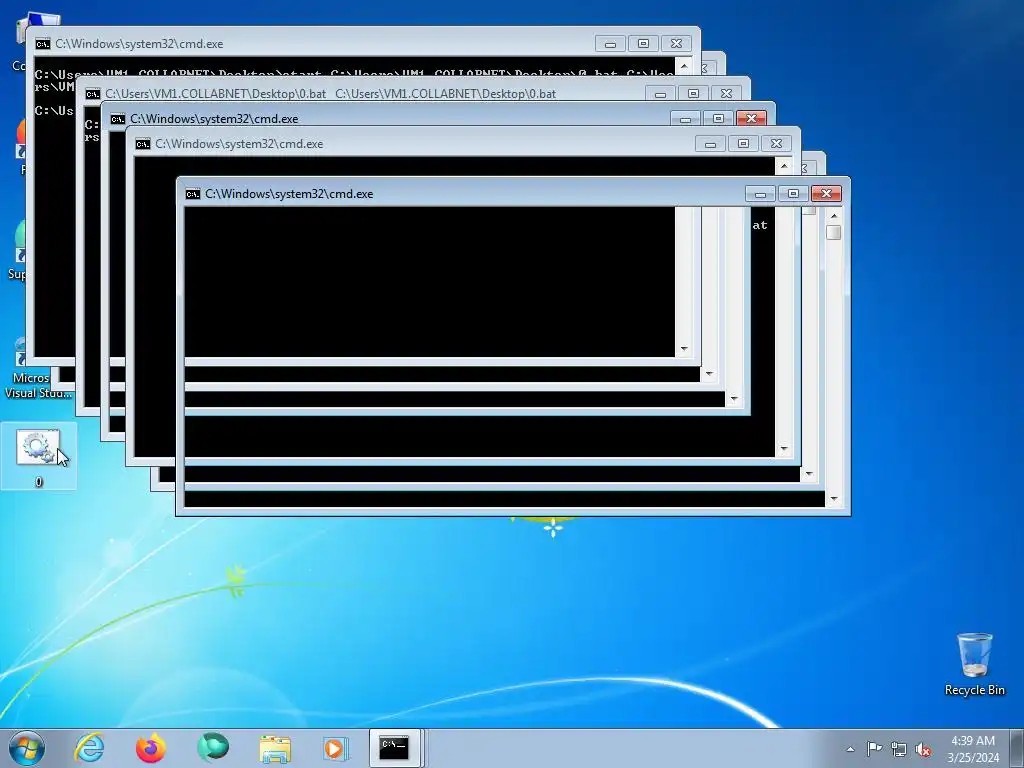Minimize the window titled 0.bat
This screenshot has height=768, width=1024.
(x=660, y=94)
